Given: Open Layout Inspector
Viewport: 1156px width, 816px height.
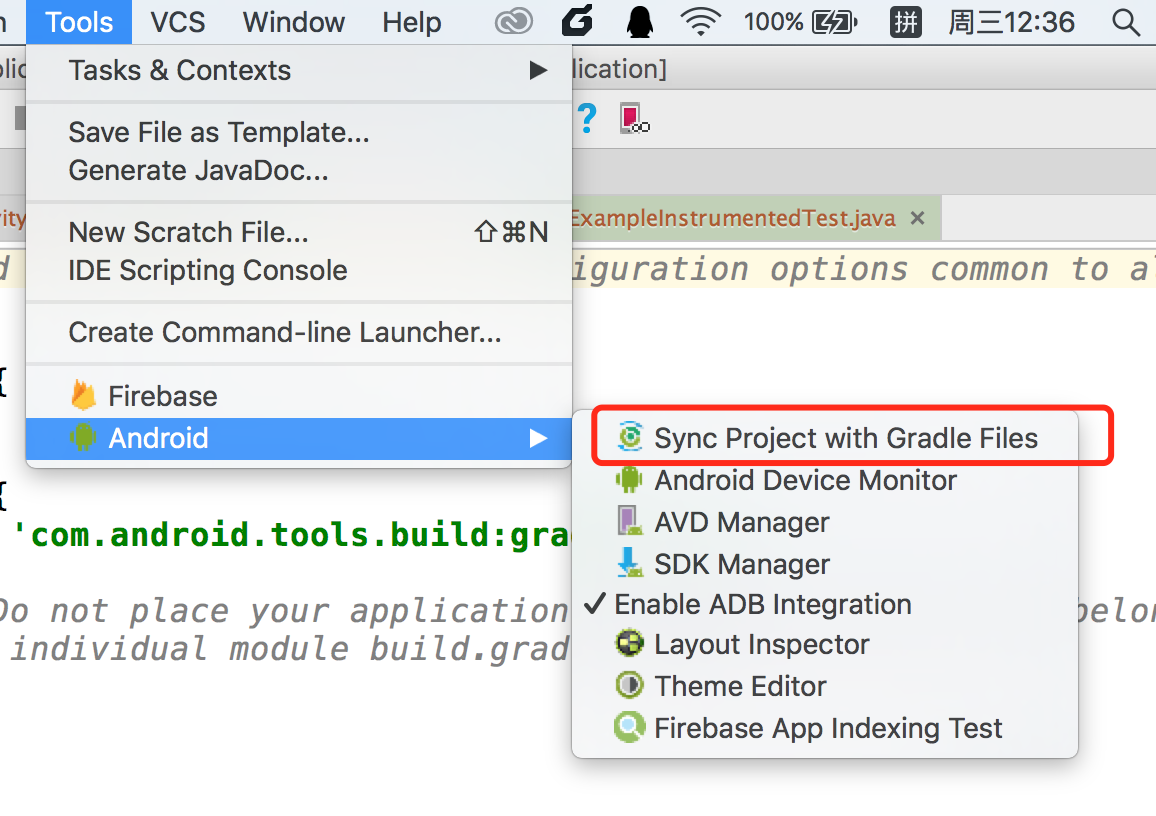Looking at the screenshot, I should click(825, 645).
